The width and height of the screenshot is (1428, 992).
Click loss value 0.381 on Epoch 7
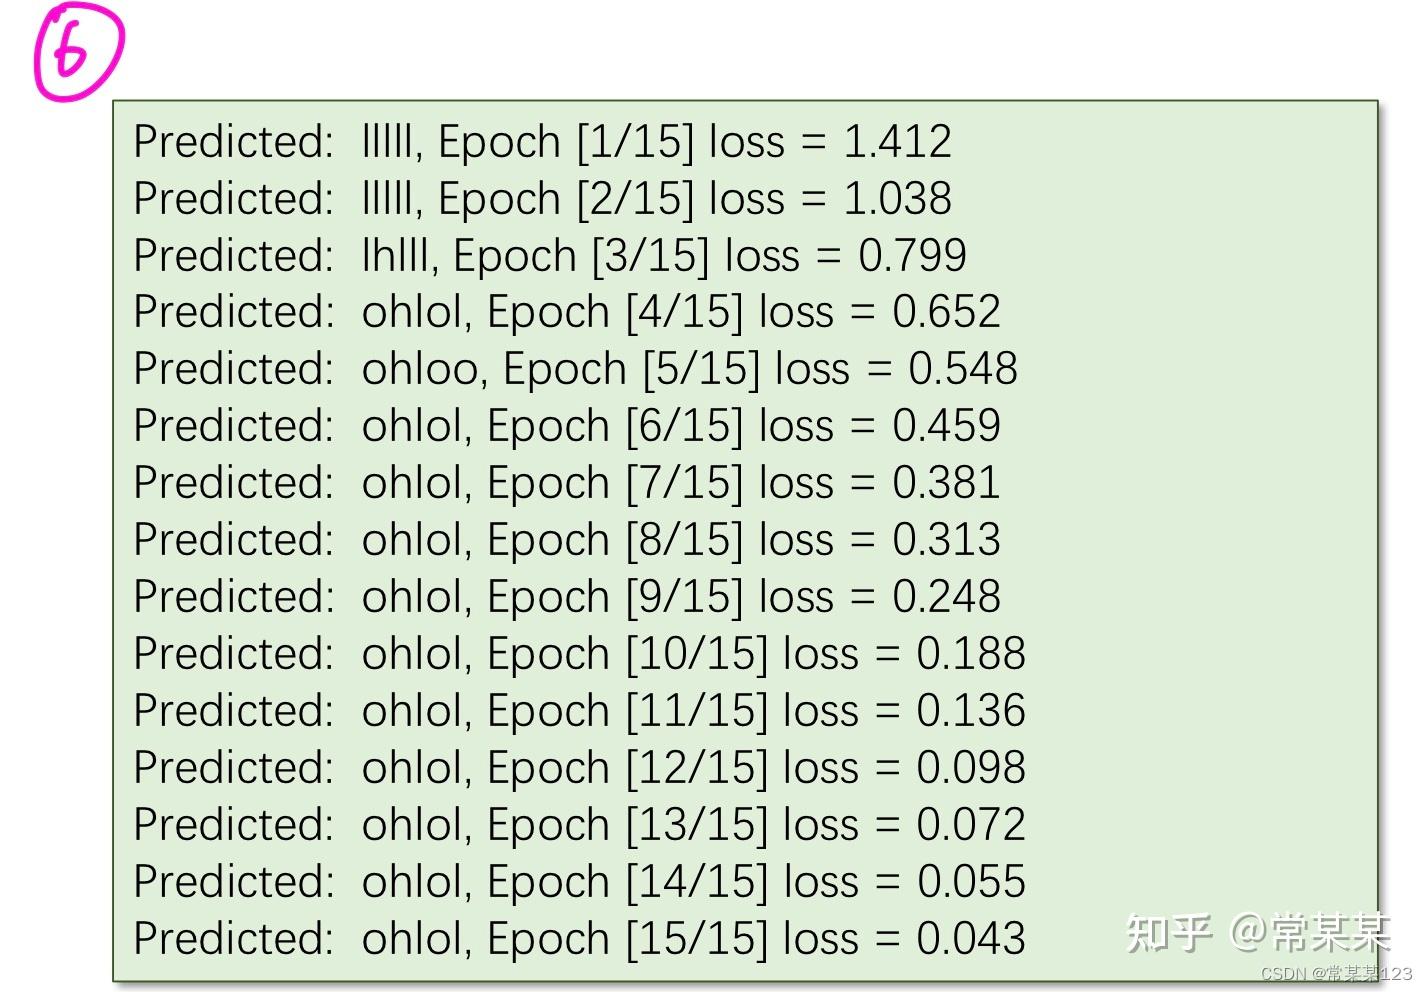pyautogui.click(x=946, y=483)
